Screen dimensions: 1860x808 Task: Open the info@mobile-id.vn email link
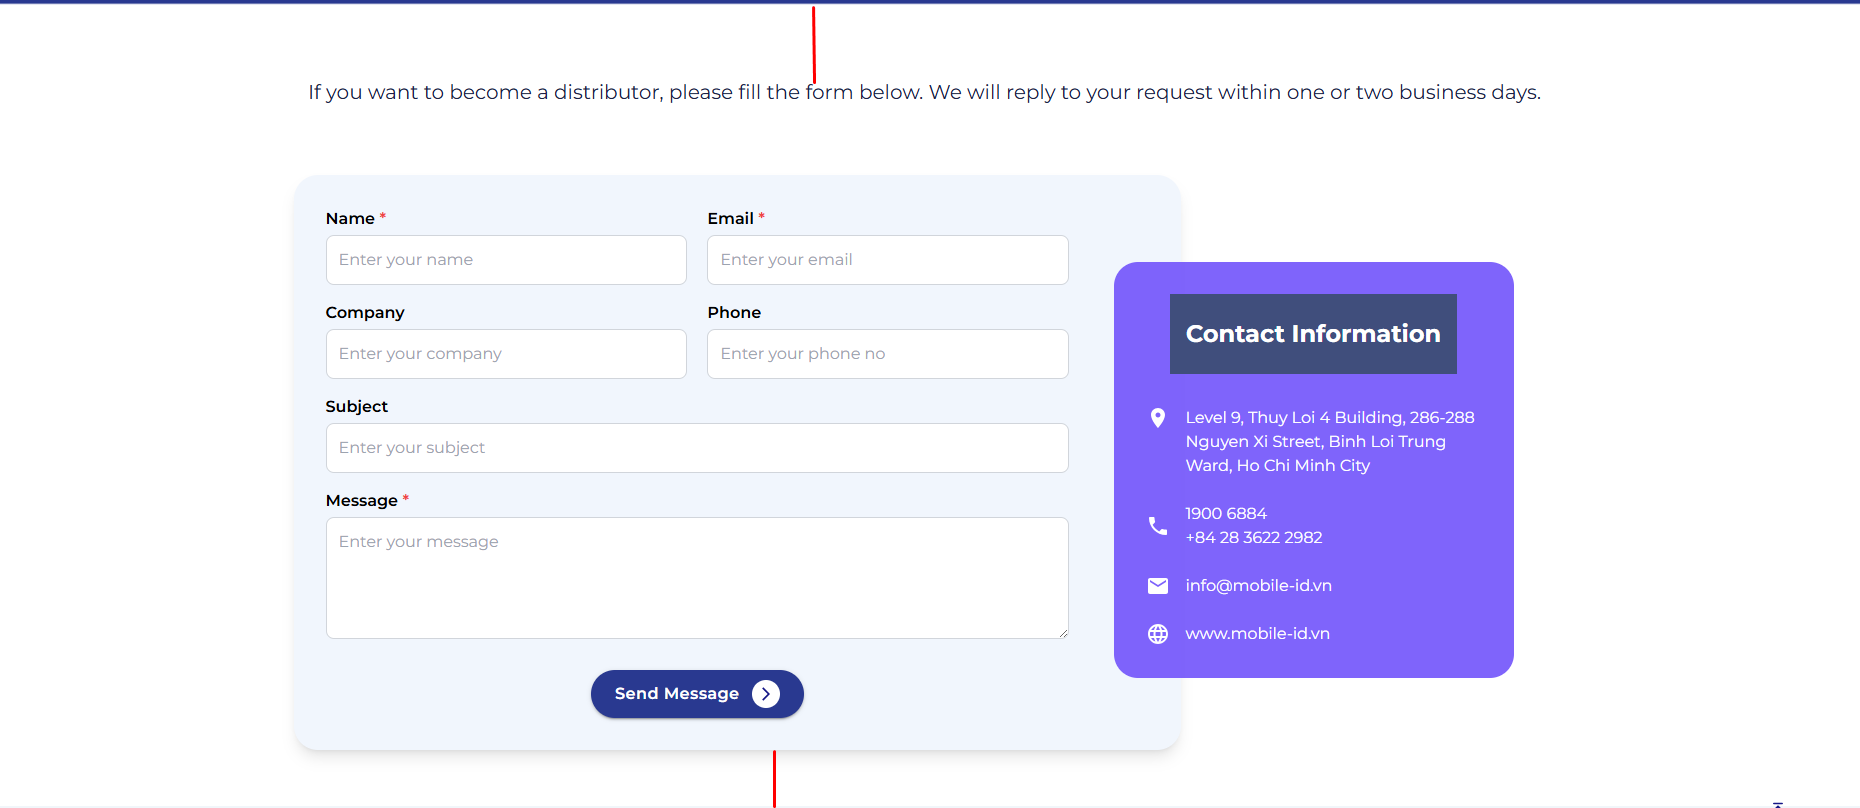(1258, 586)
